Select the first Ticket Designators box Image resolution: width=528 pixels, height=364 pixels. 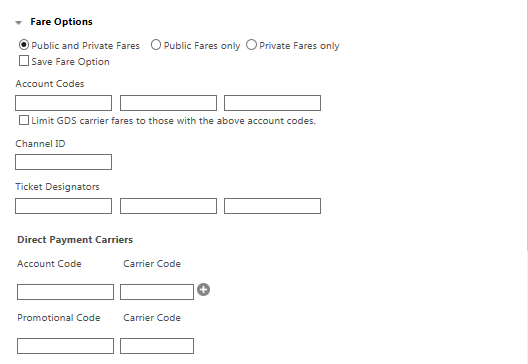63,206
